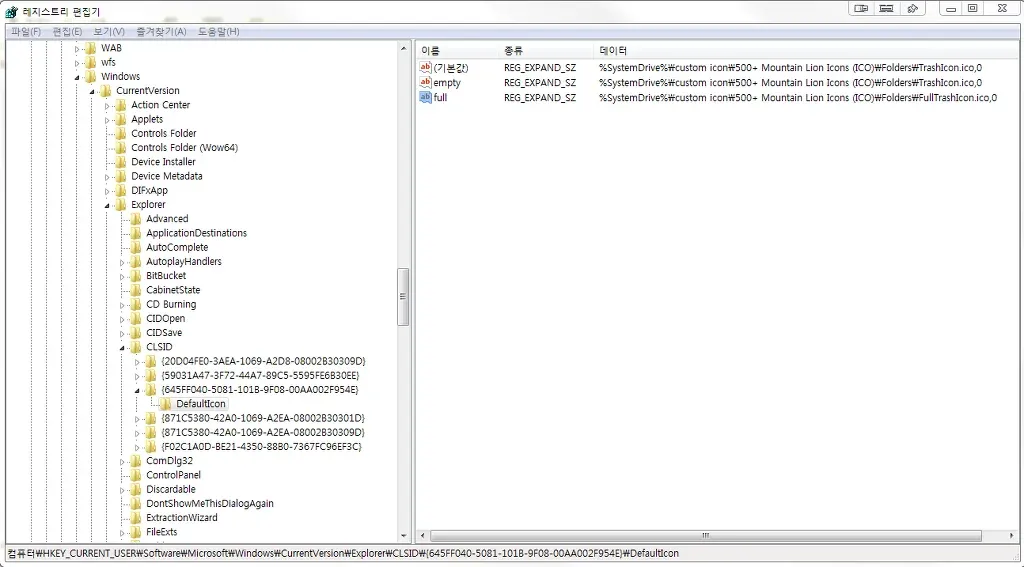Click the DIFxApp folder icon
Screen dimensions: 1024x567
(120, 191)
